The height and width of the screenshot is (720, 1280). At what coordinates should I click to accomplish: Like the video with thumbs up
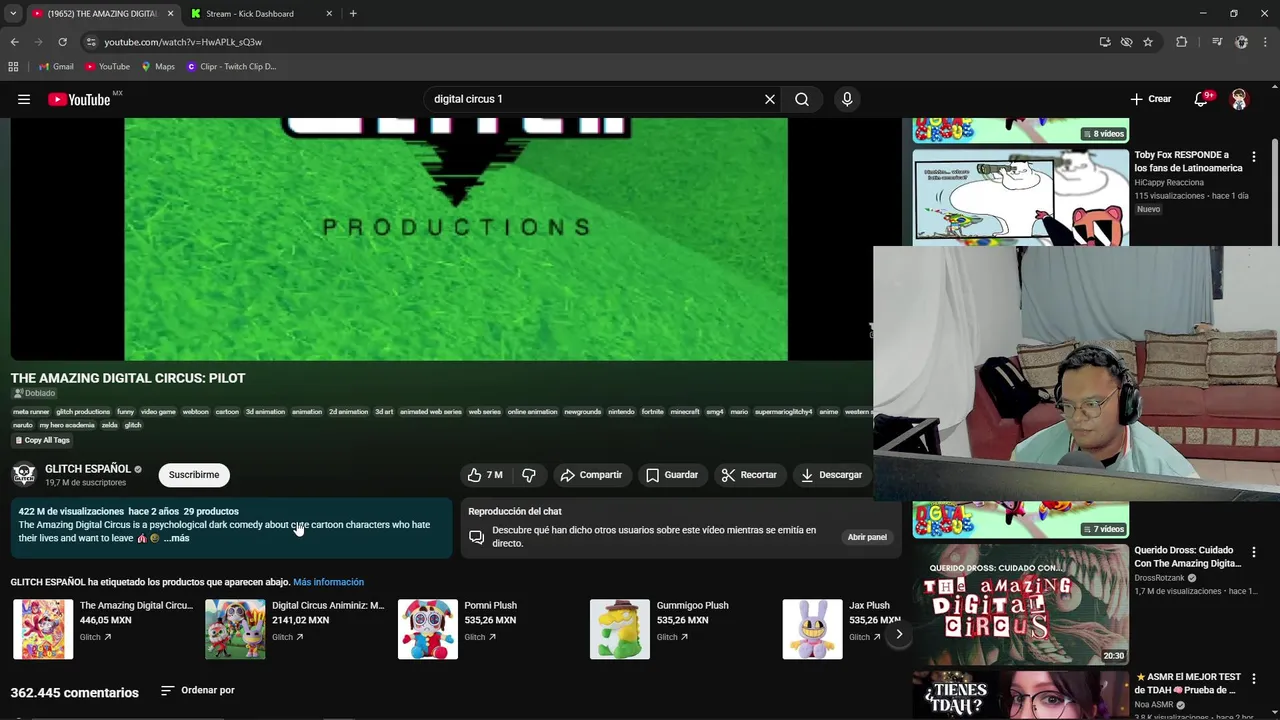click(485, 475)
